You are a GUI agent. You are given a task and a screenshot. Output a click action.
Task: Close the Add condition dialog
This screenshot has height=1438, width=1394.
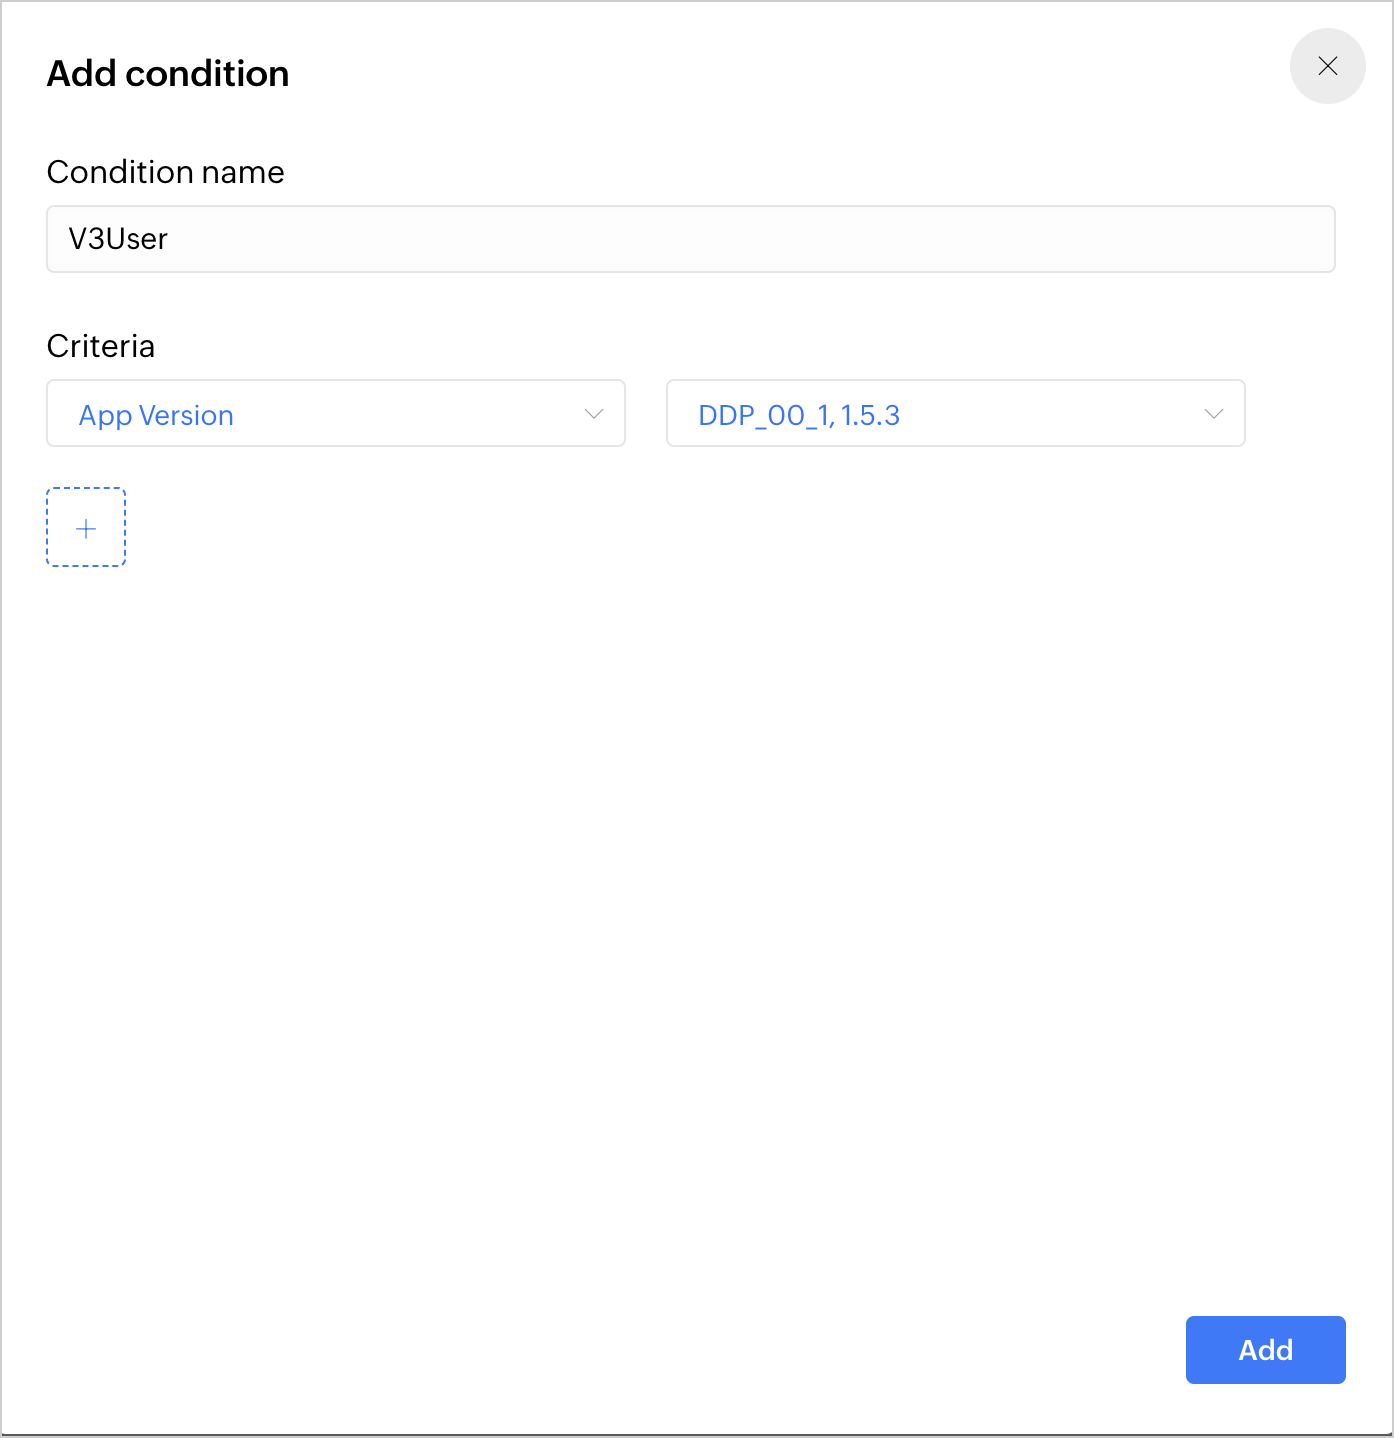pos(1327,66)
